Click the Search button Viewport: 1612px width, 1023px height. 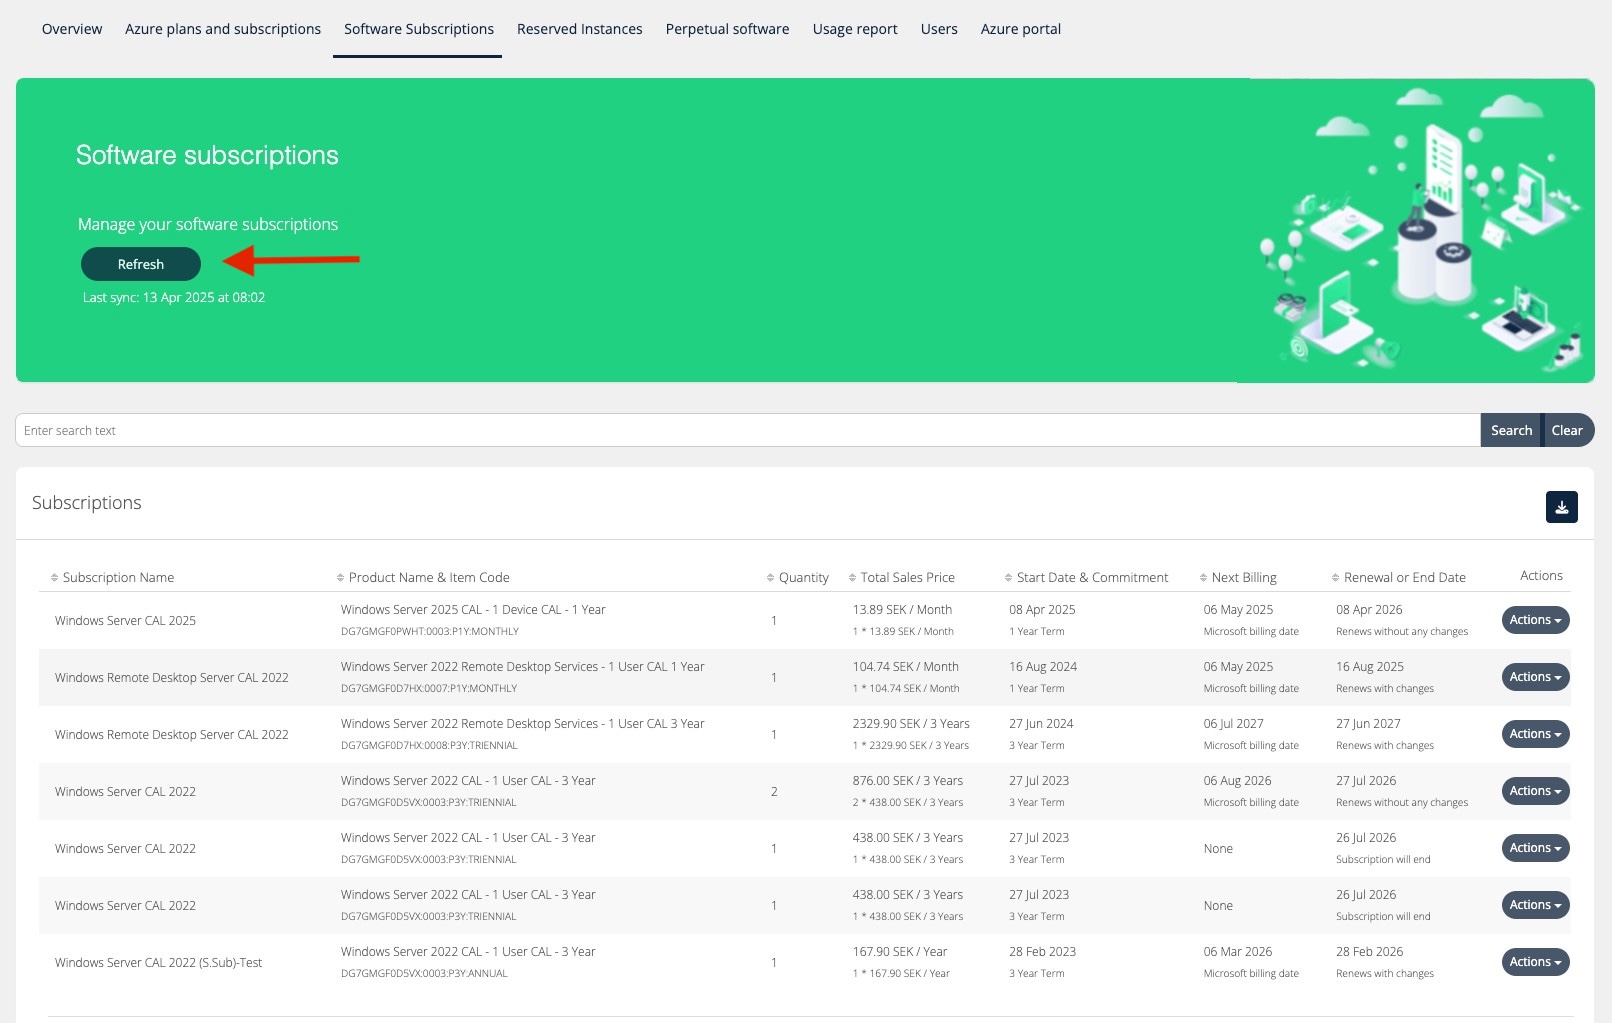(x=1510, y=430)
